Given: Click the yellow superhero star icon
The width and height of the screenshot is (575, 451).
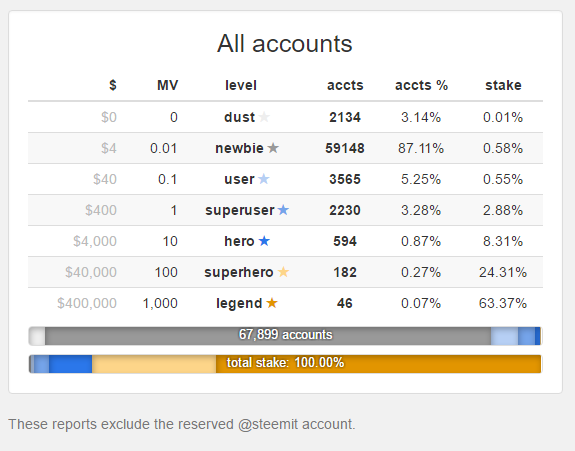Looking at the screenshot, I should point(283,272).
